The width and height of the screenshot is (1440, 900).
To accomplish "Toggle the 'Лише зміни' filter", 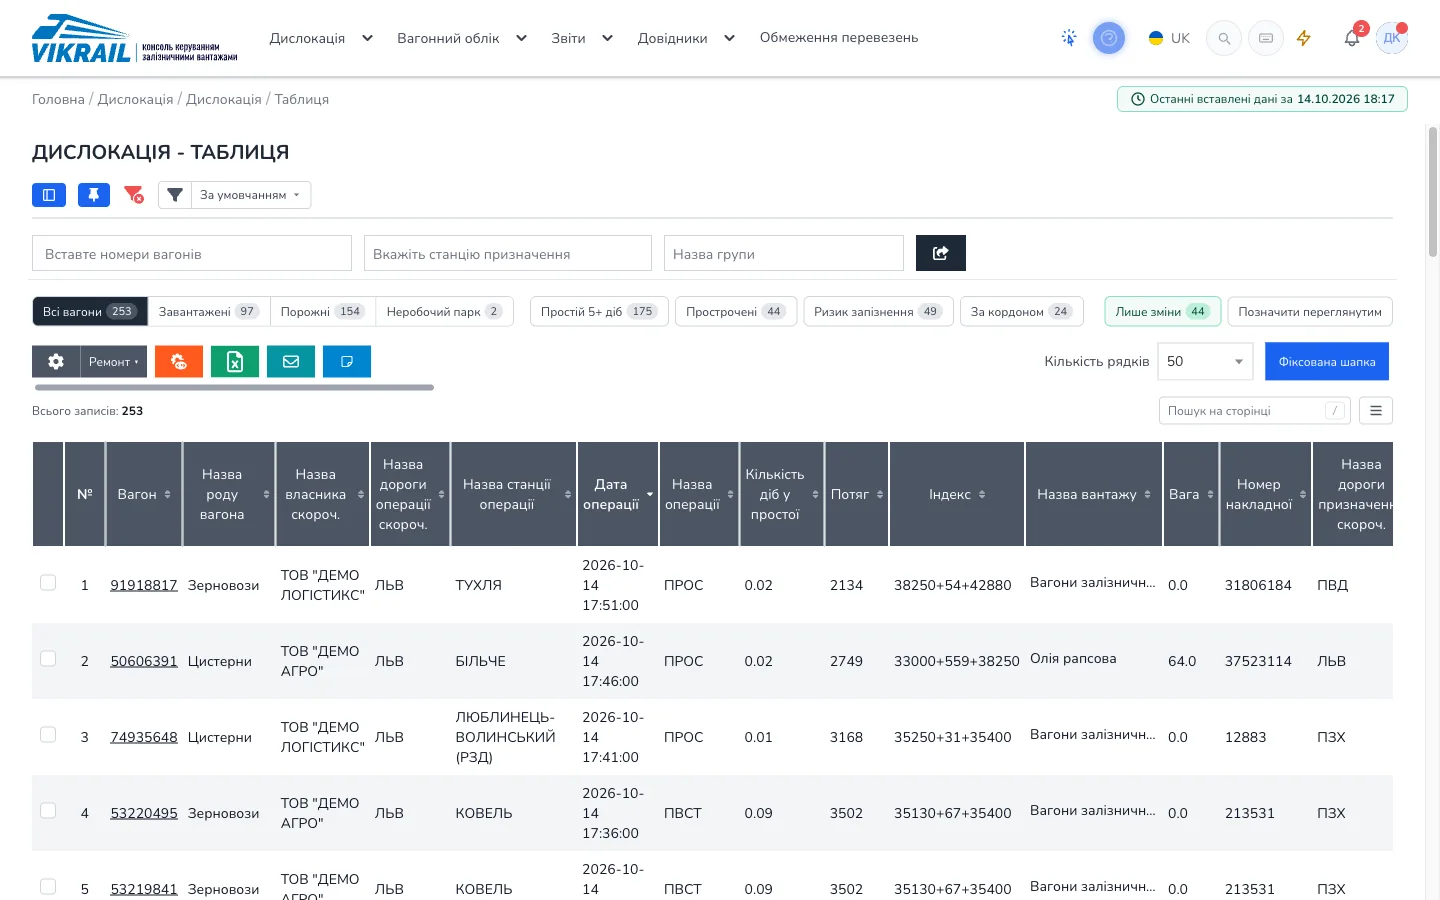I will pos(1163,311).
